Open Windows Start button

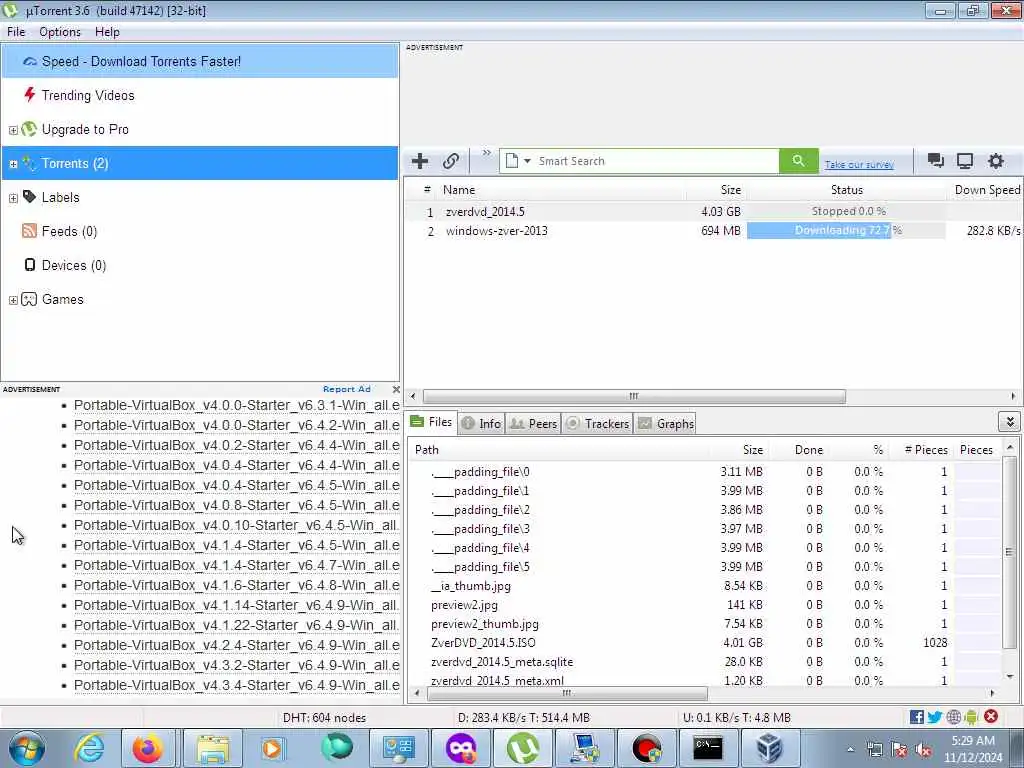coord(27,748)
